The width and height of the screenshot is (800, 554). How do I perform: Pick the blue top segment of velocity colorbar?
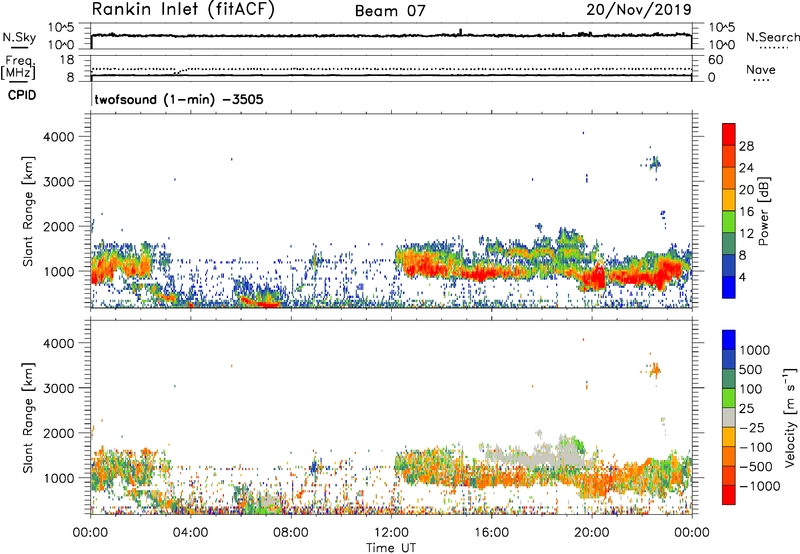pos(729,340)
